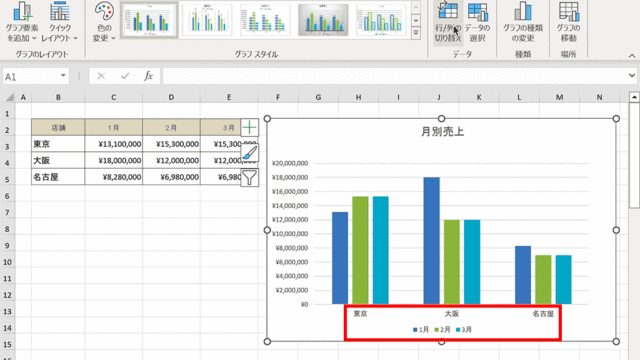
Task: Click the chart title 月別売上
Action: click(442, 132)
